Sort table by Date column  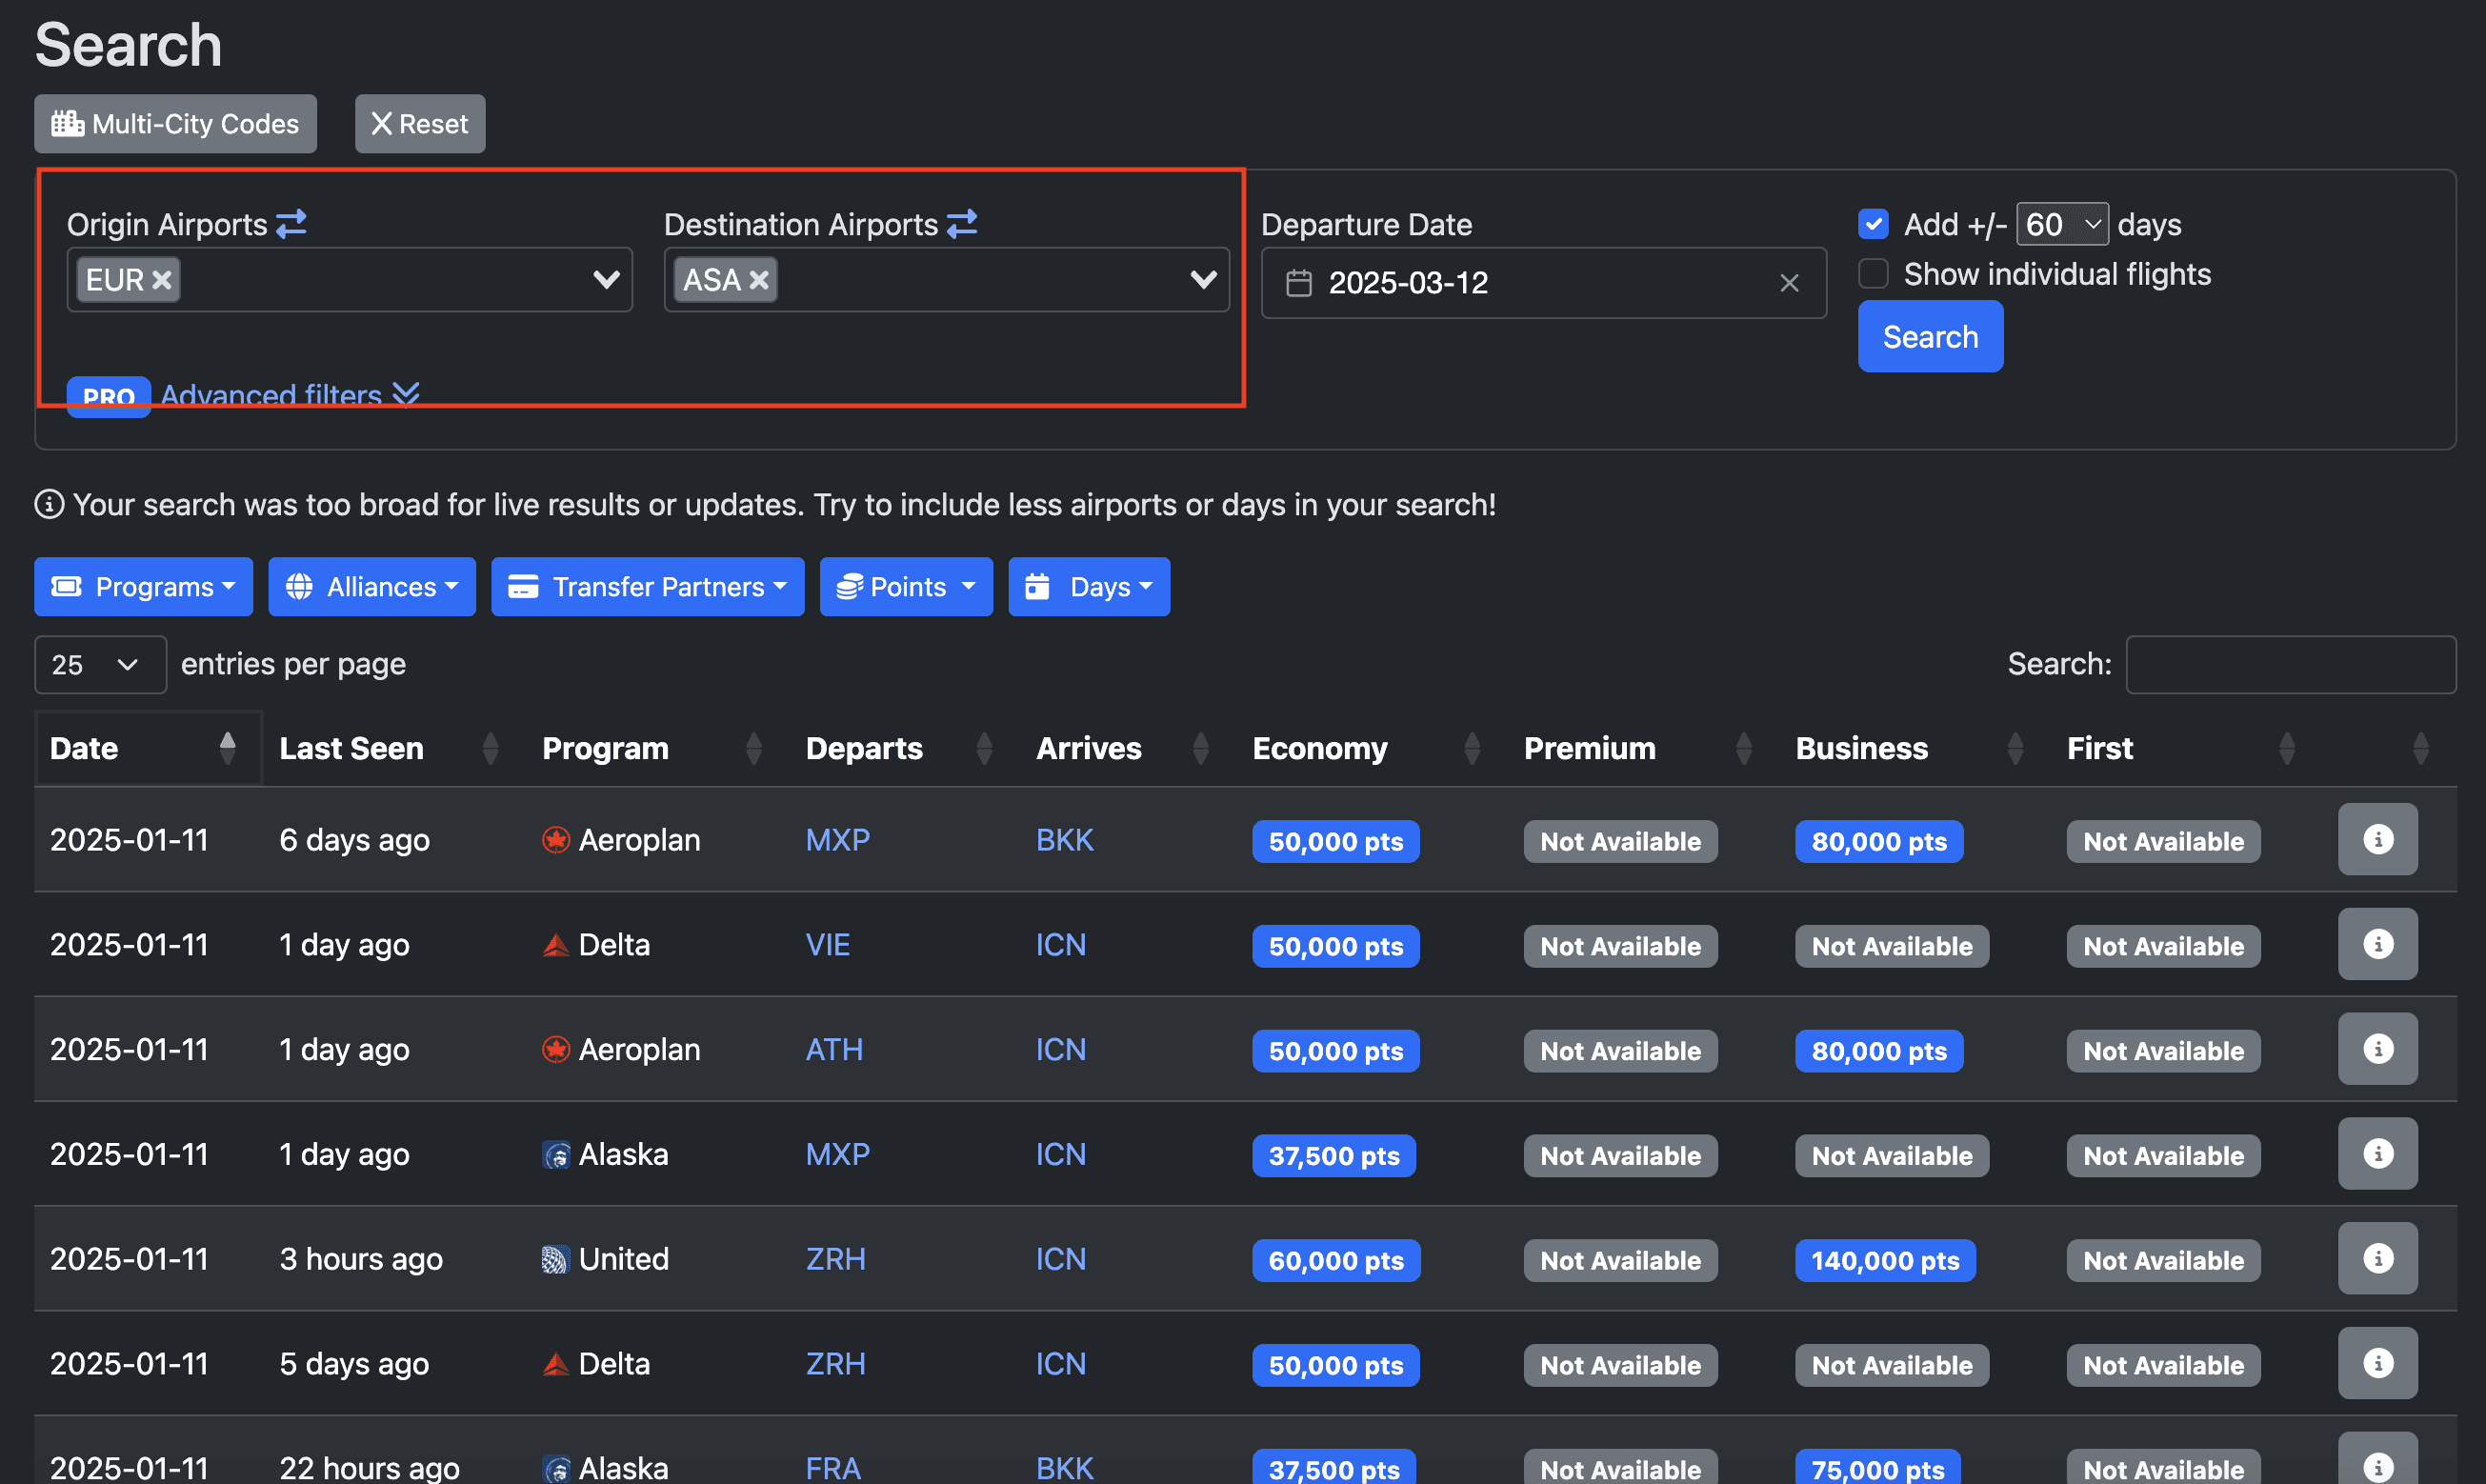148,748
